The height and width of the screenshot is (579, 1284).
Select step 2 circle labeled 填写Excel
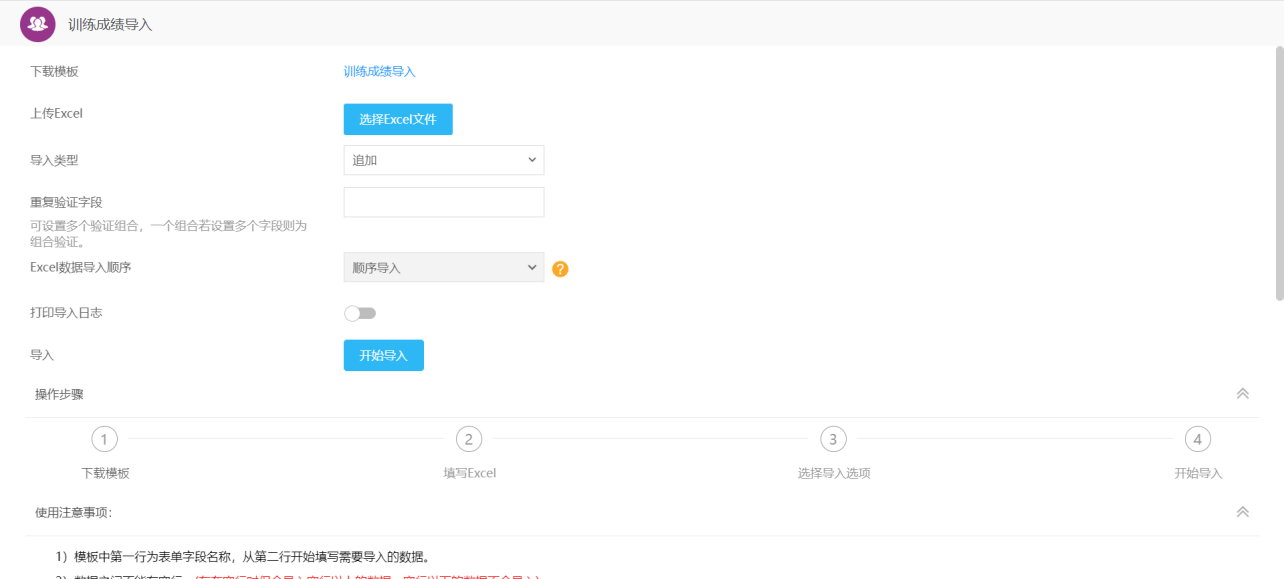[x=469, y=438]
